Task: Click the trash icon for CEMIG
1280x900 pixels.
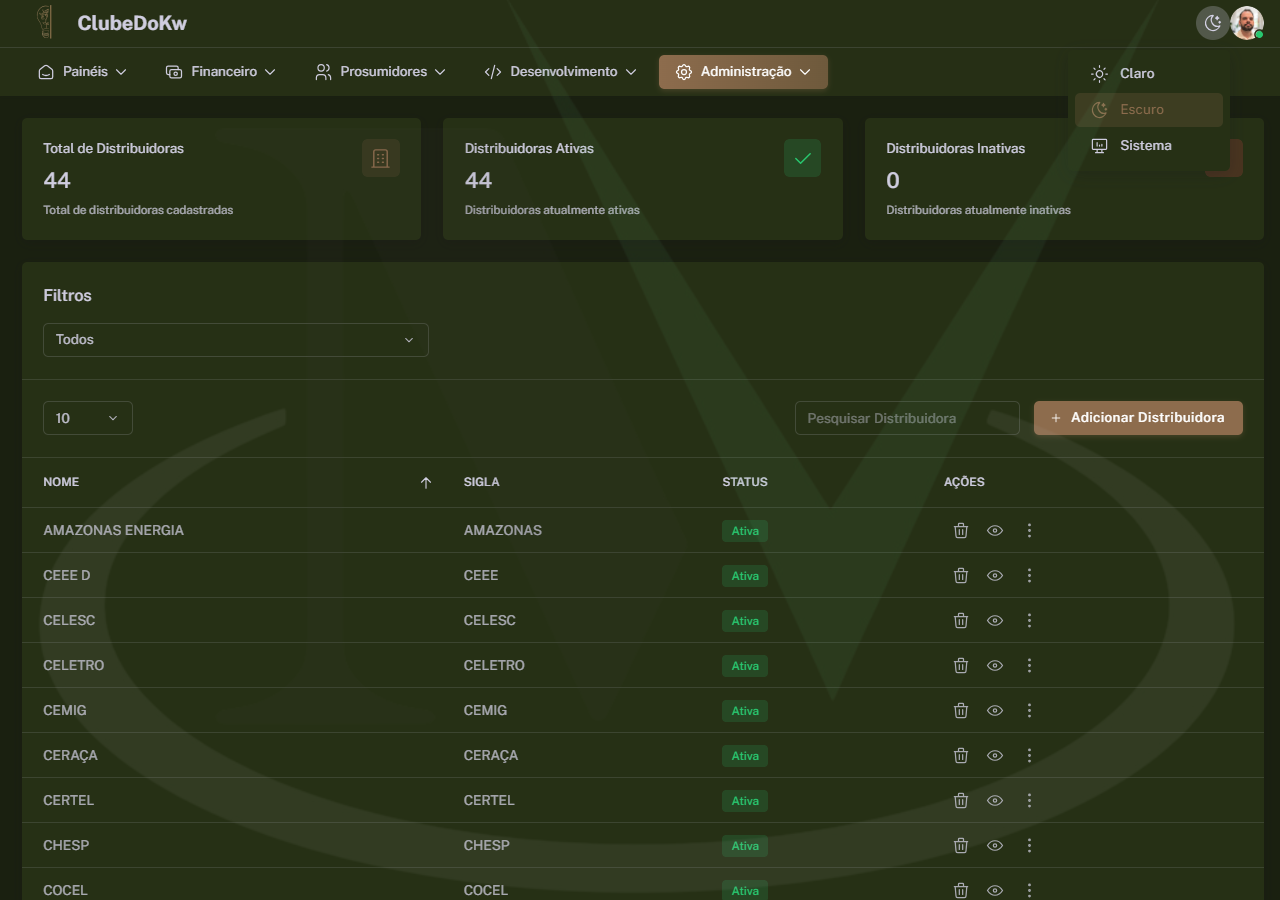Action: click(960, 711)
